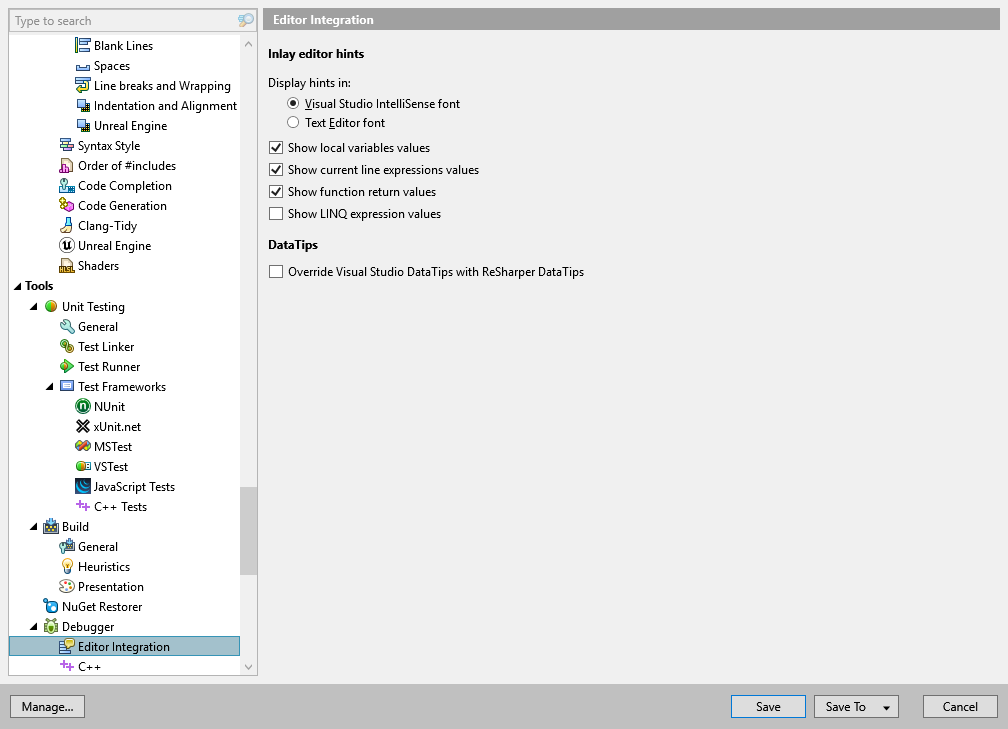1008x729 pixels.
Task: Click the Manage button
Action: (x=47, y=706)
